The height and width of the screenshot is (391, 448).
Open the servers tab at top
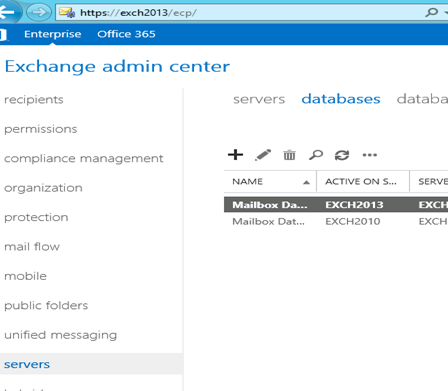click(259, 99)
